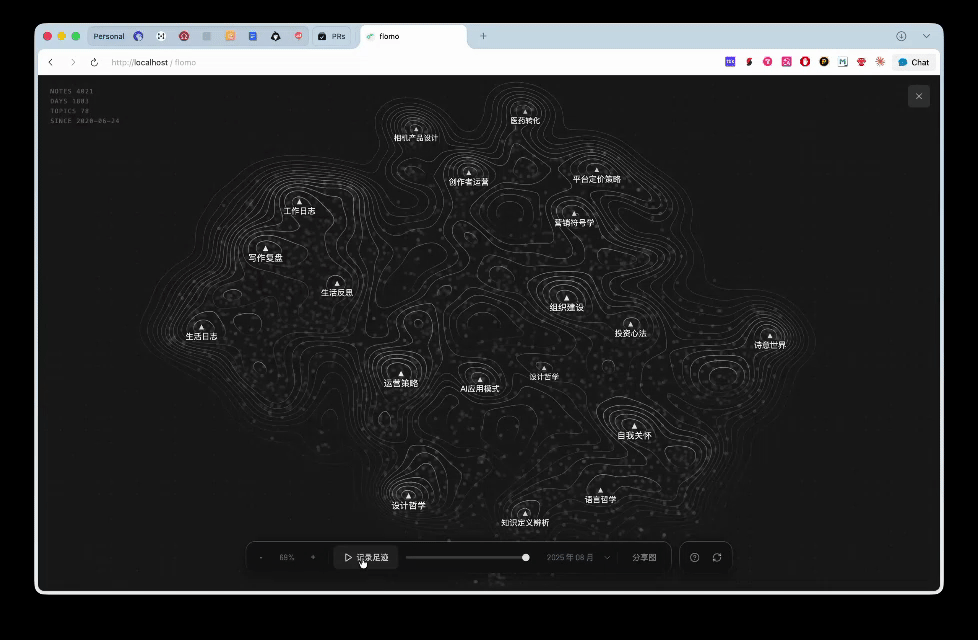978x640 pixels.
Task: Click the 组织建设 topic label
Action: [567, 308]
